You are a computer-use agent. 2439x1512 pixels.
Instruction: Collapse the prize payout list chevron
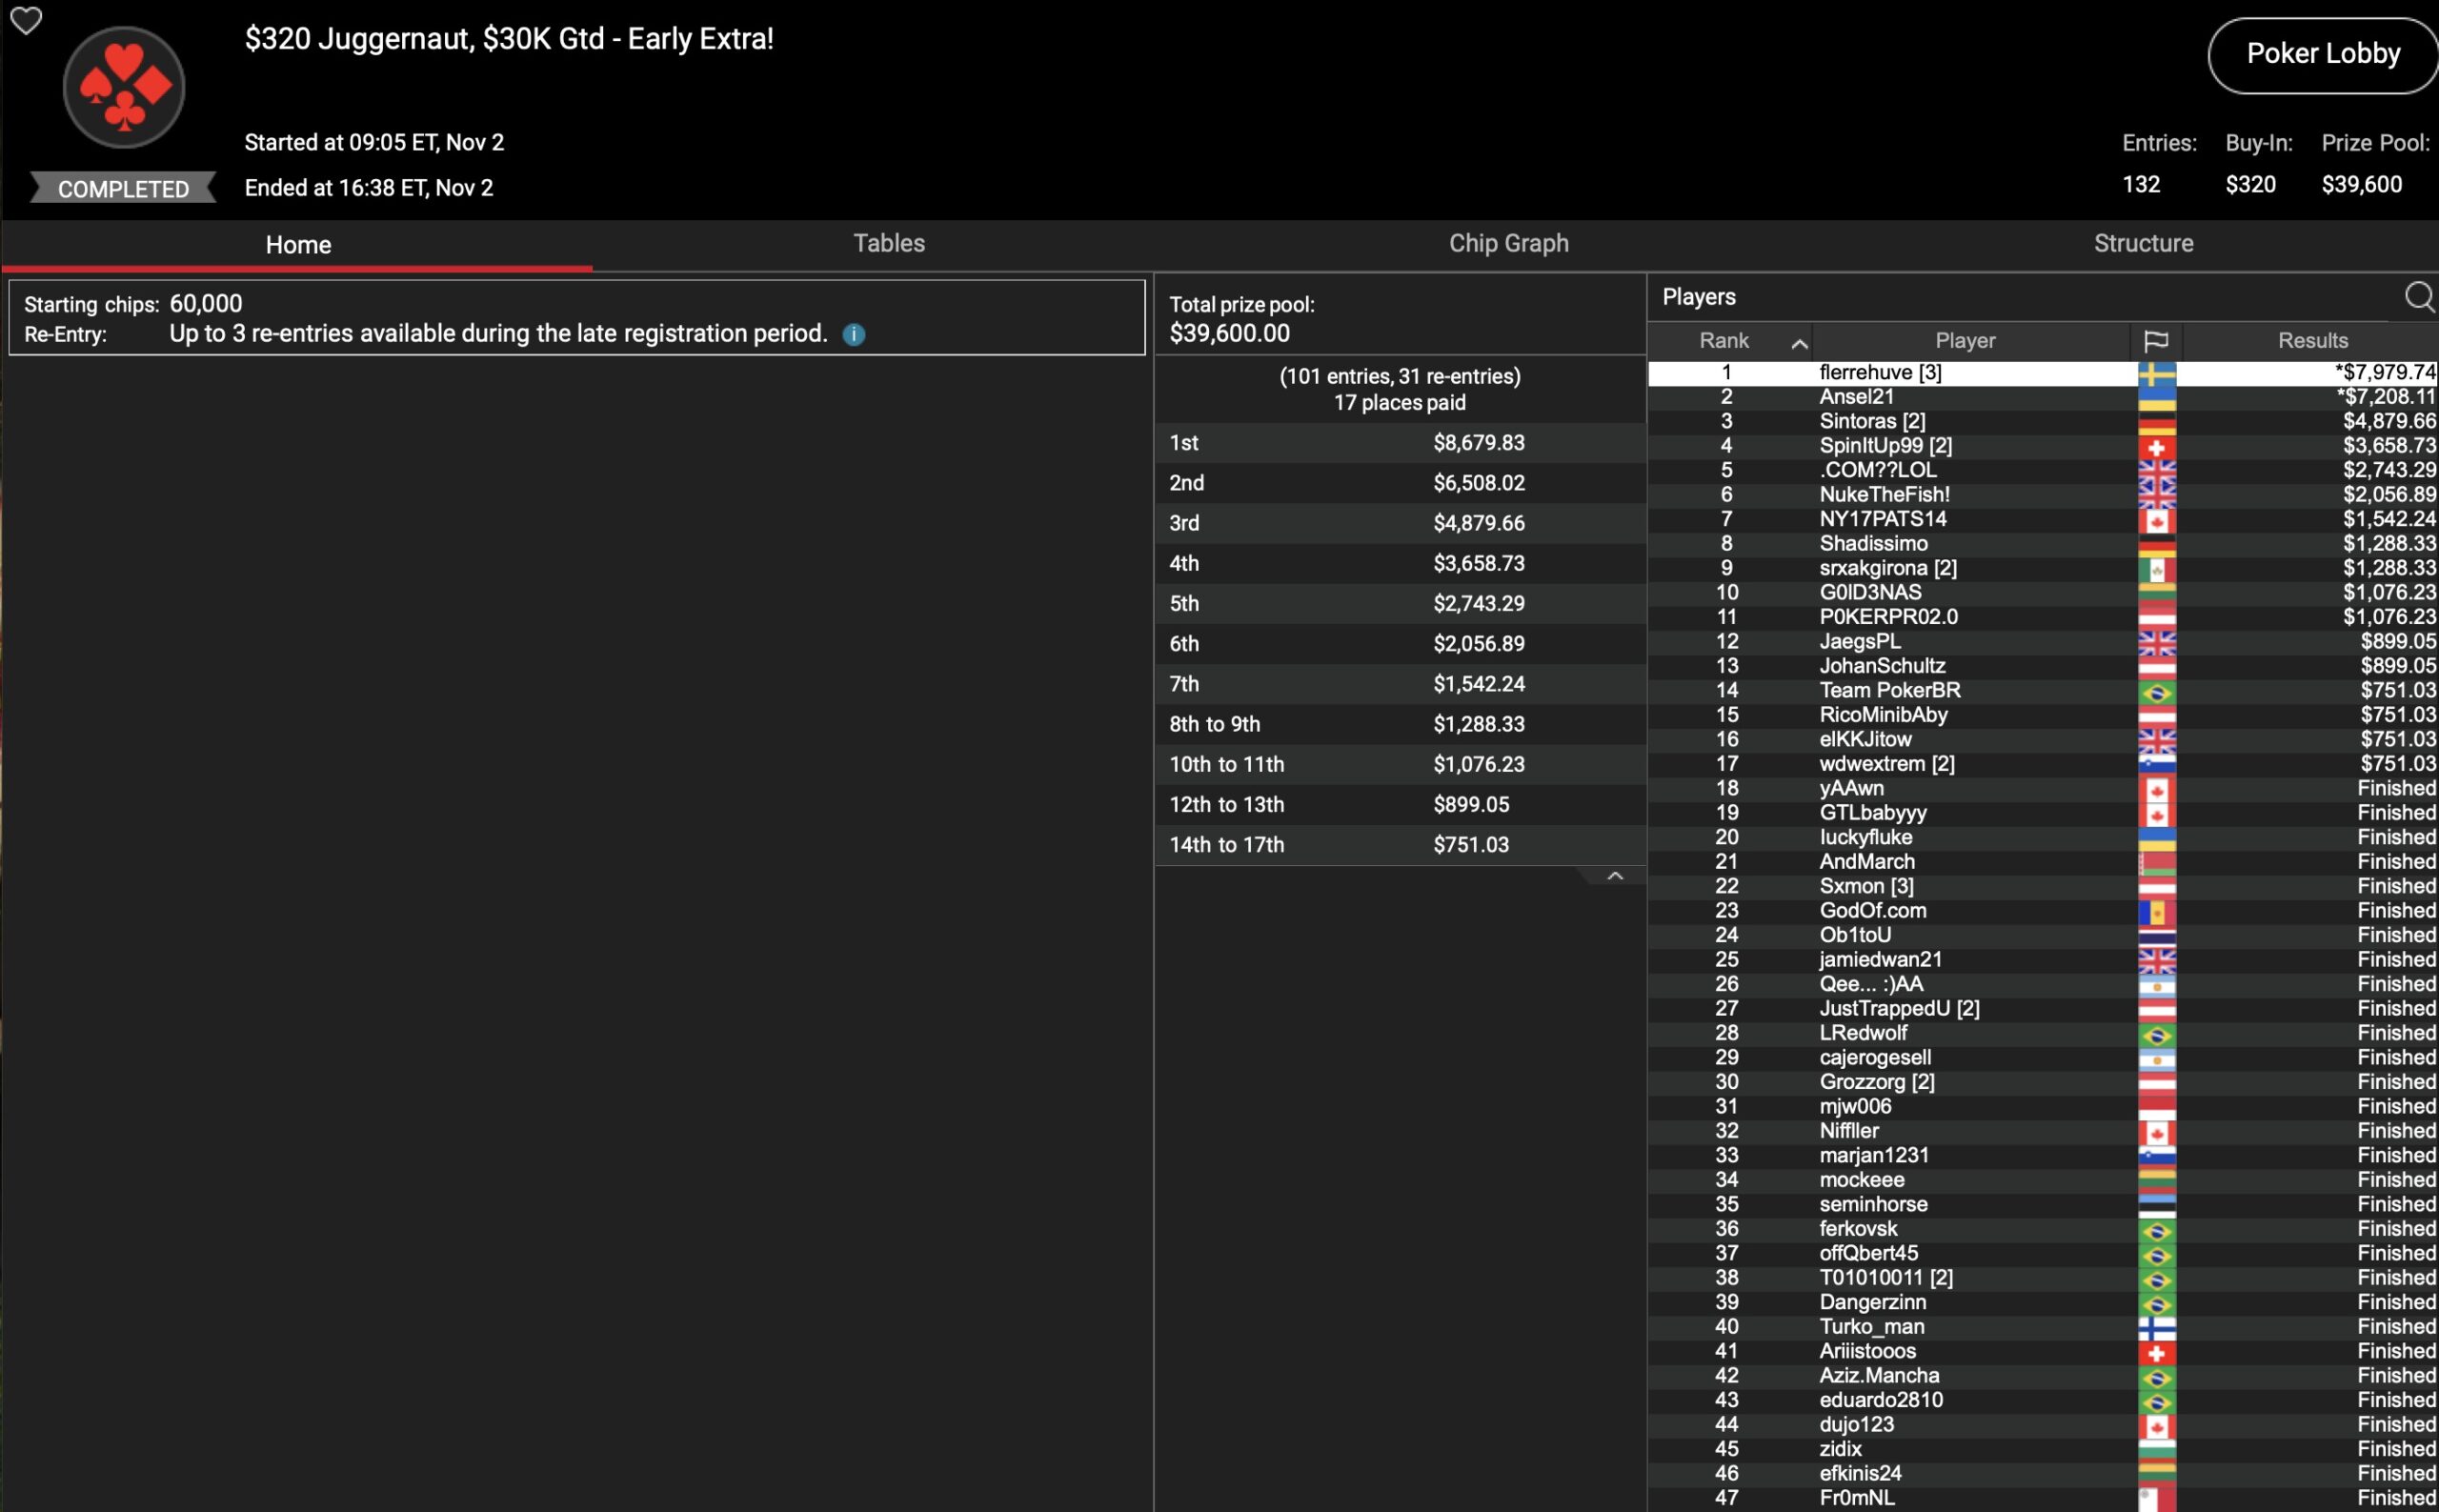[1614, 876]
